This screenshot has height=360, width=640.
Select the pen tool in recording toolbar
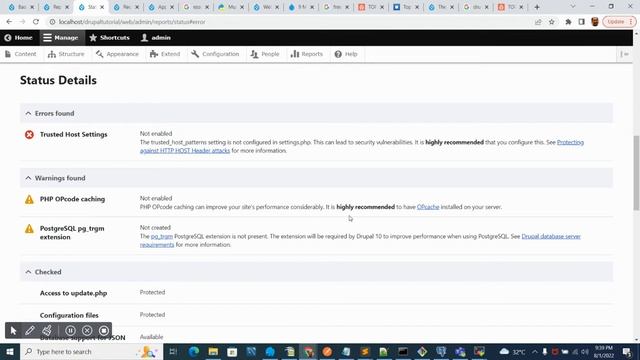pyautogui.click(x=30, y=331)
